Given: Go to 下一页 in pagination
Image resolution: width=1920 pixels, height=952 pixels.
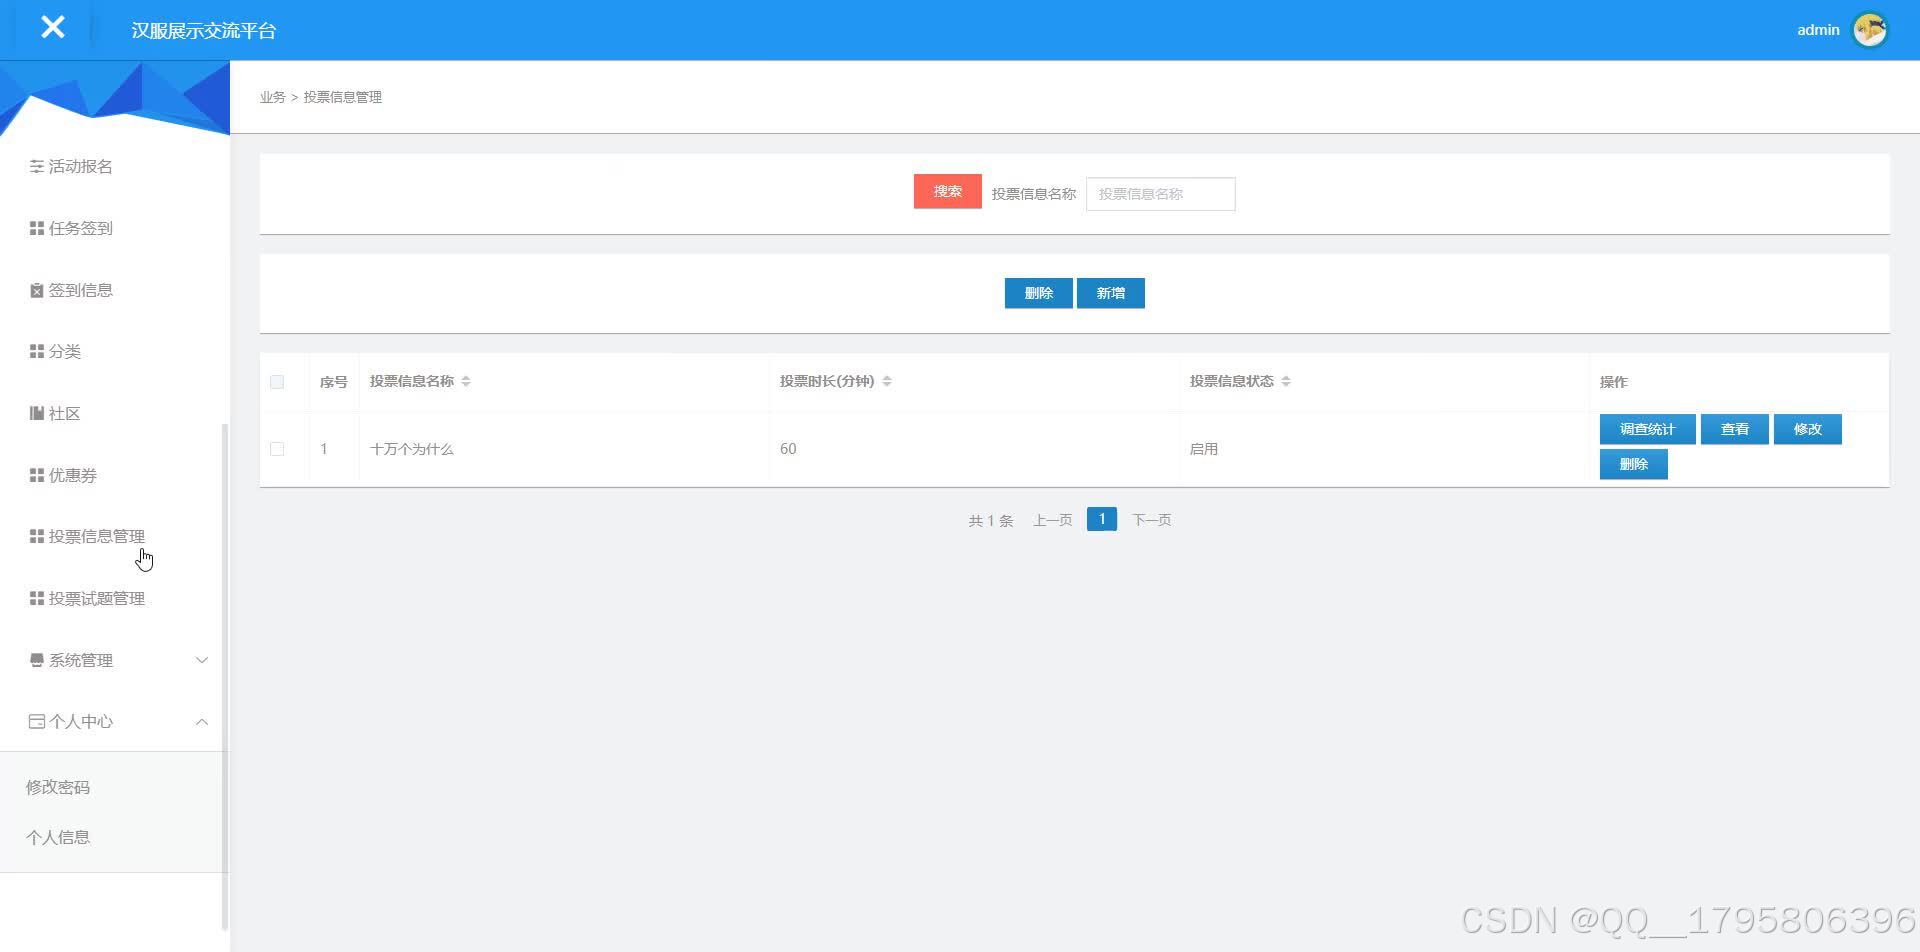Looking at the screenshot, I should (1151, 520).
